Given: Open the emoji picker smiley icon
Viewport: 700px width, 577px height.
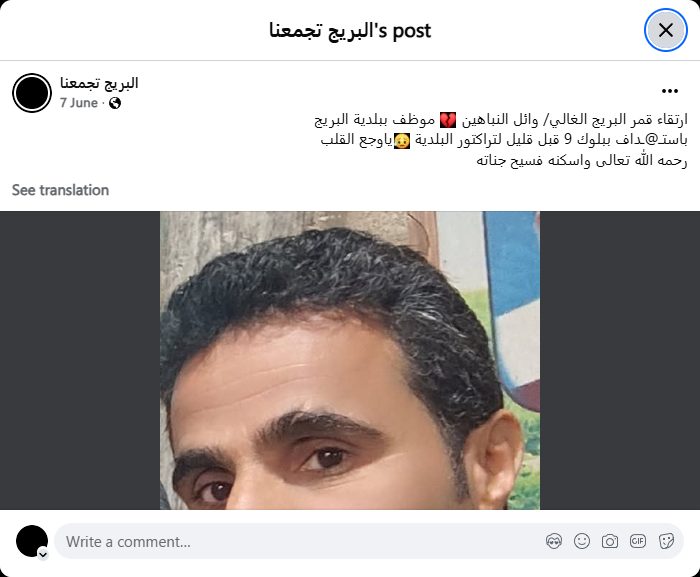Looking at the screenshot, I should (582, 541).
